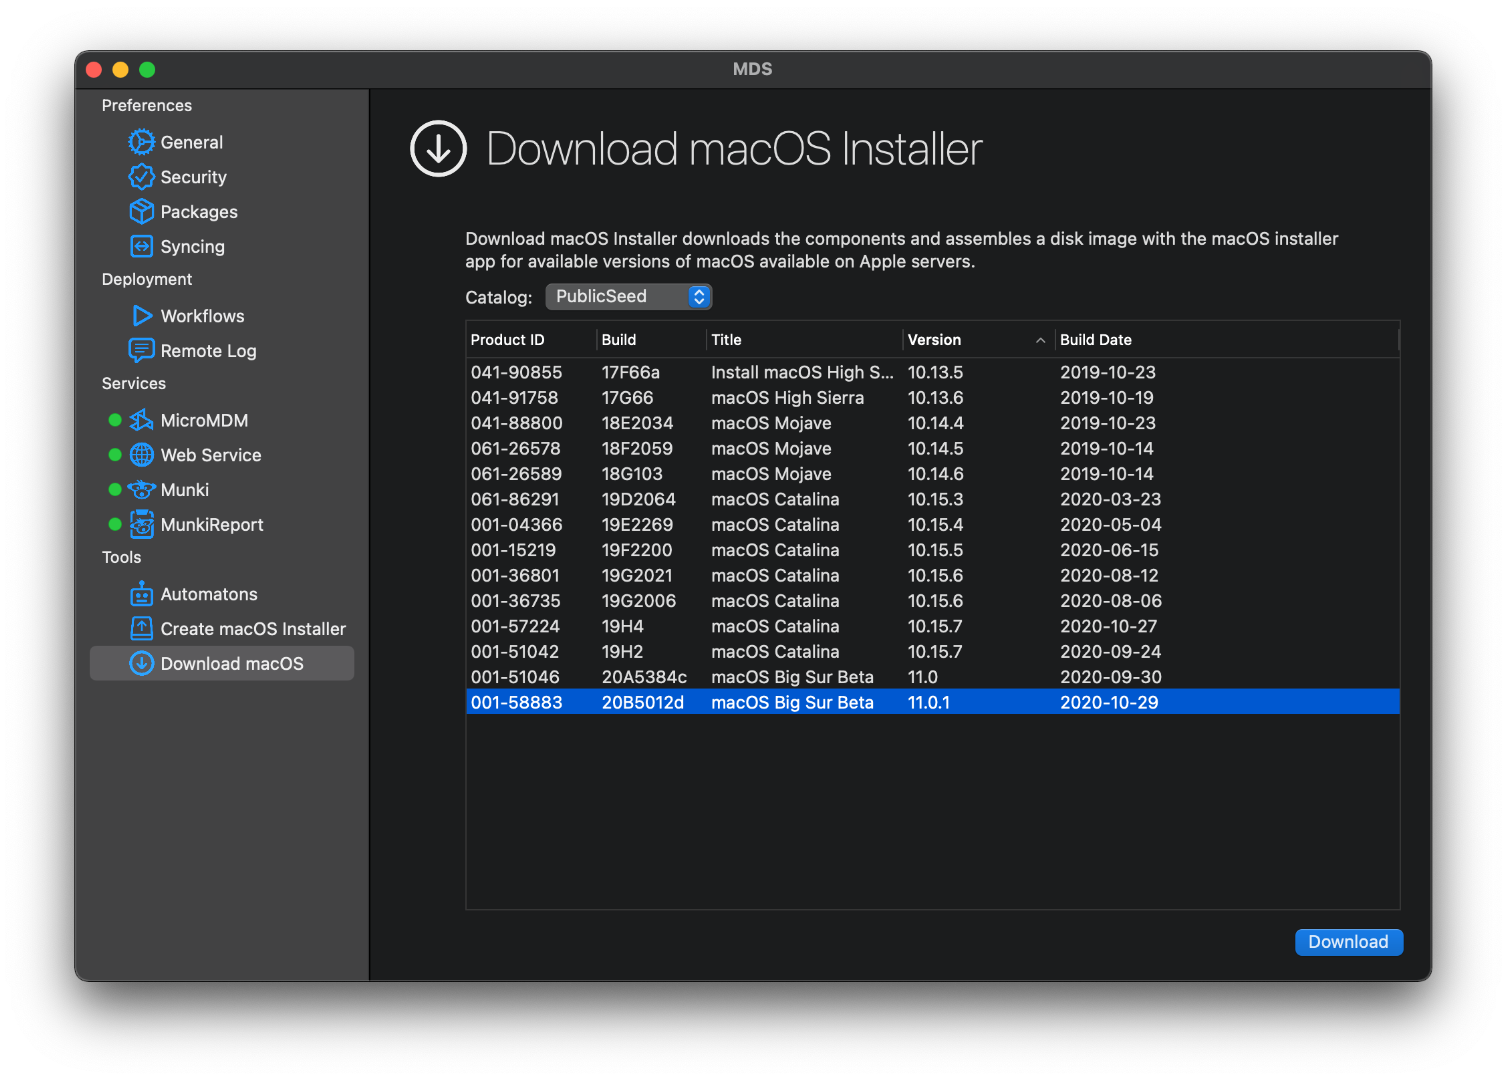Sort the table by Version column

tap(934, 340)
